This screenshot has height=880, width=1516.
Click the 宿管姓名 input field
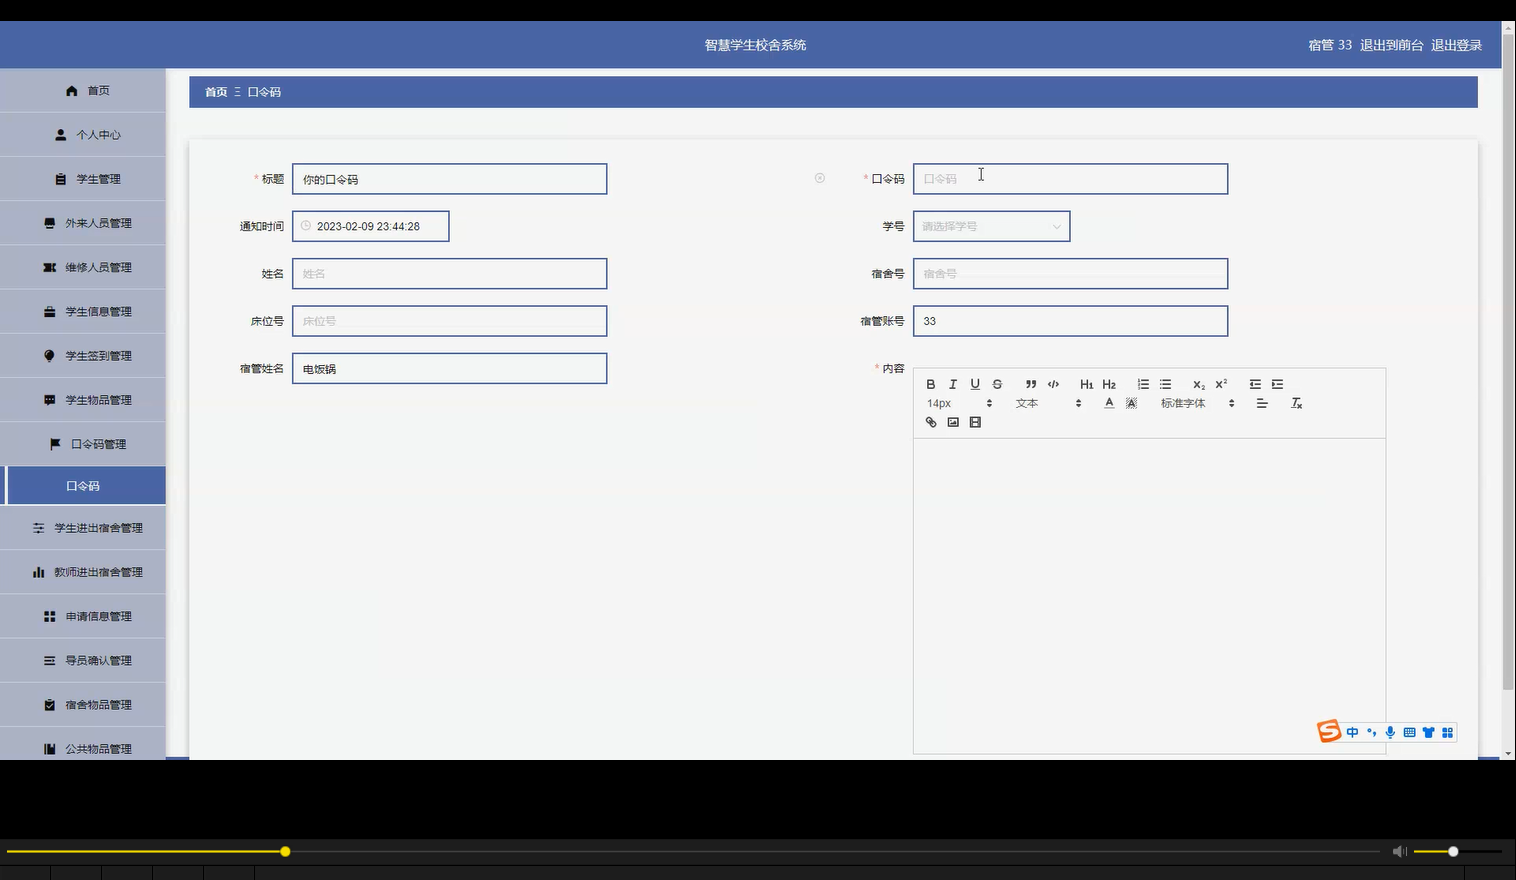pyautogui.click(x=449, y=368)
